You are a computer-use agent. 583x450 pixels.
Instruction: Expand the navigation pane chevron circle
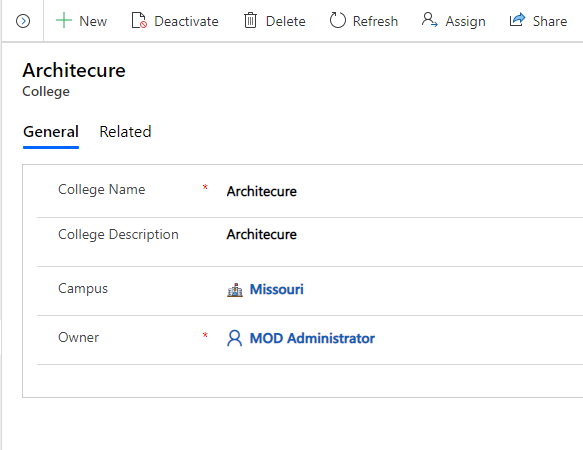pyautogui.click(x=23, y=21)
